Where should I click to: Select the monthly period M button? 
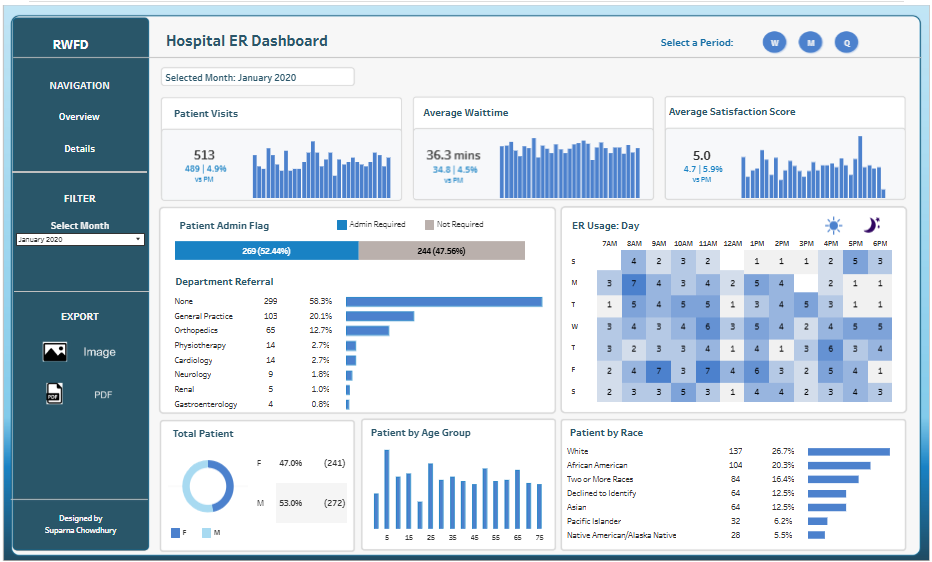(x=810, y=43)
